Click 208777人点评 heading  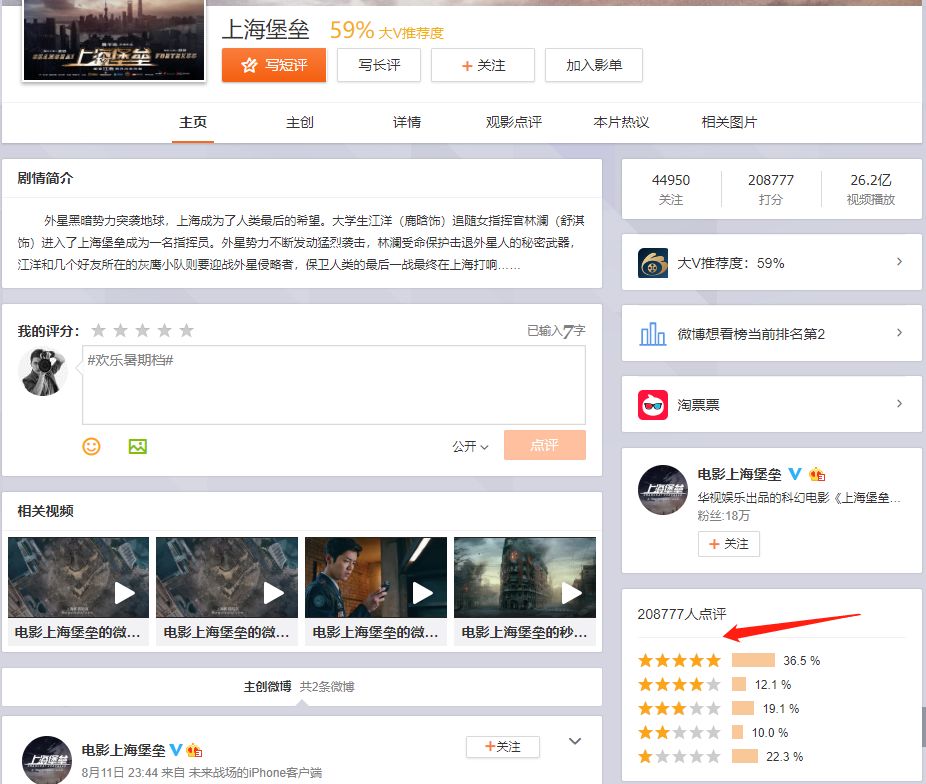(x=682, y=614)
